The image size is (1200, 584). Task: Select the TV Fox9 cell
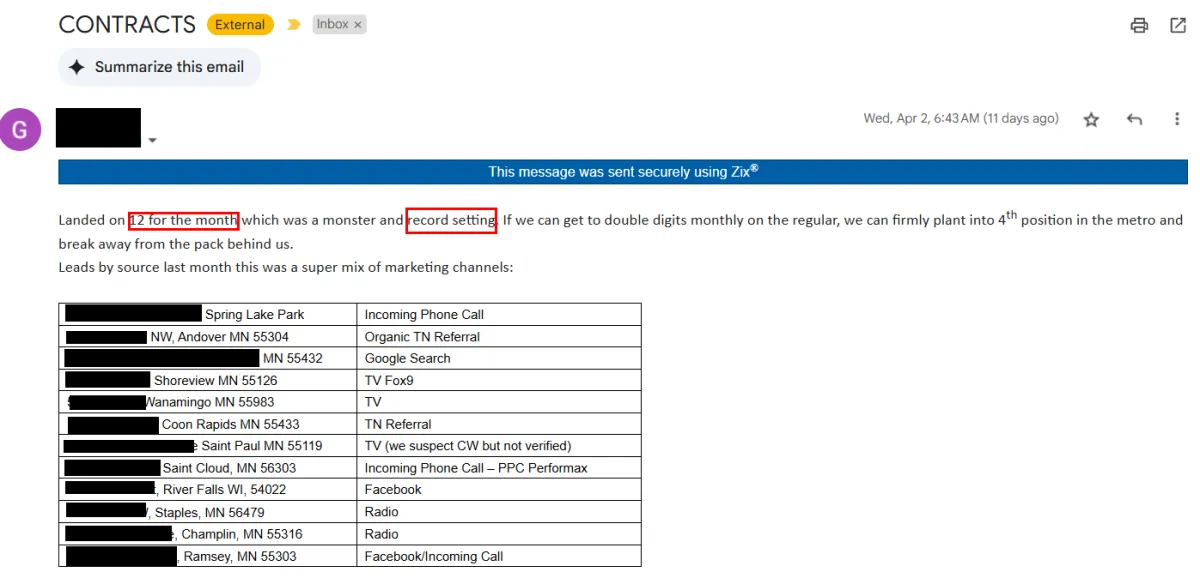[x=499, y=380]
